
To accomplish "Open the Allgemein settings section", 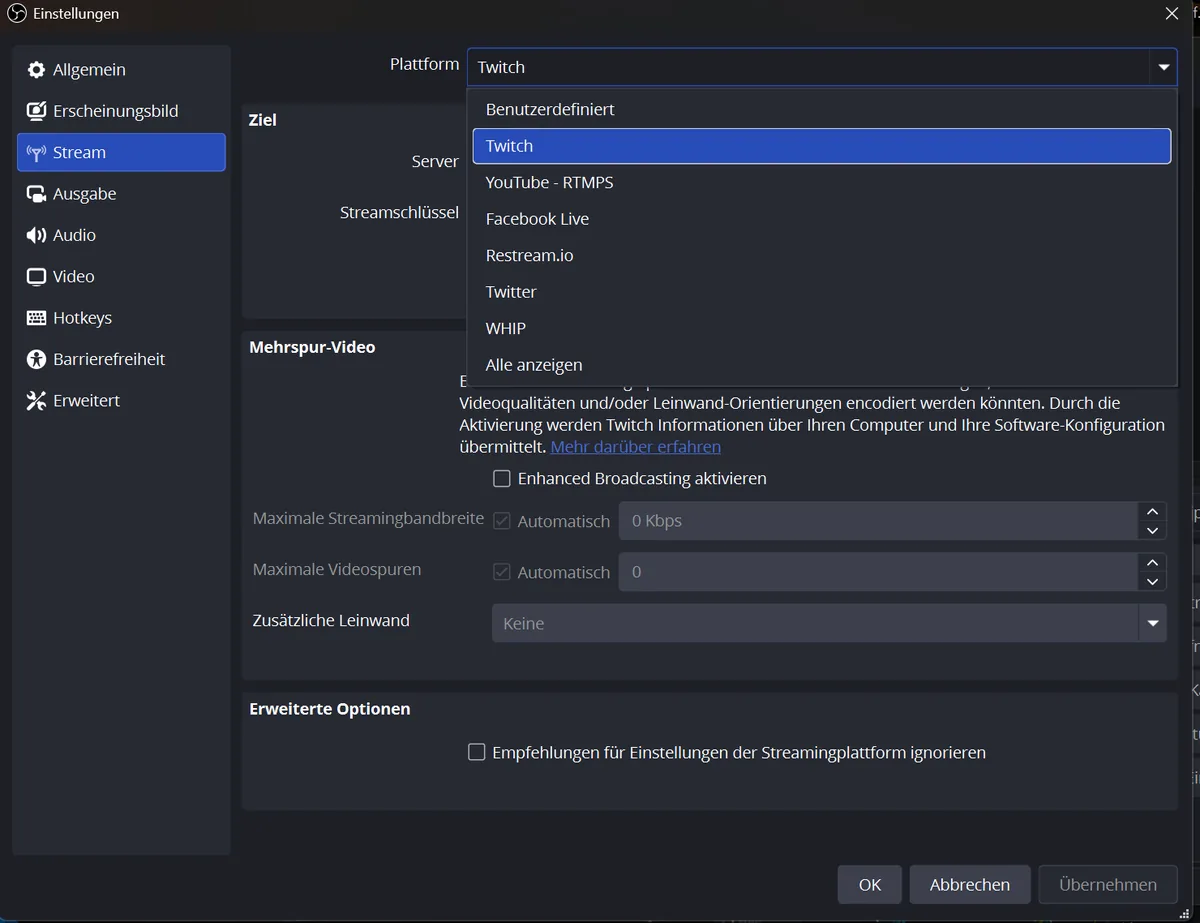I will (121, 70).
